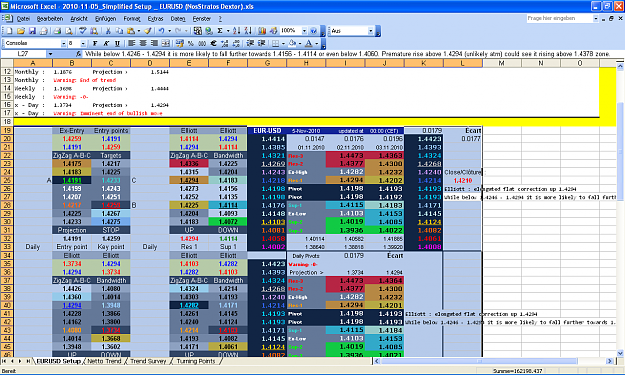Open the Ansicht menu
The height and width of the screenshot is (375, 625).
tap(79, 19)
